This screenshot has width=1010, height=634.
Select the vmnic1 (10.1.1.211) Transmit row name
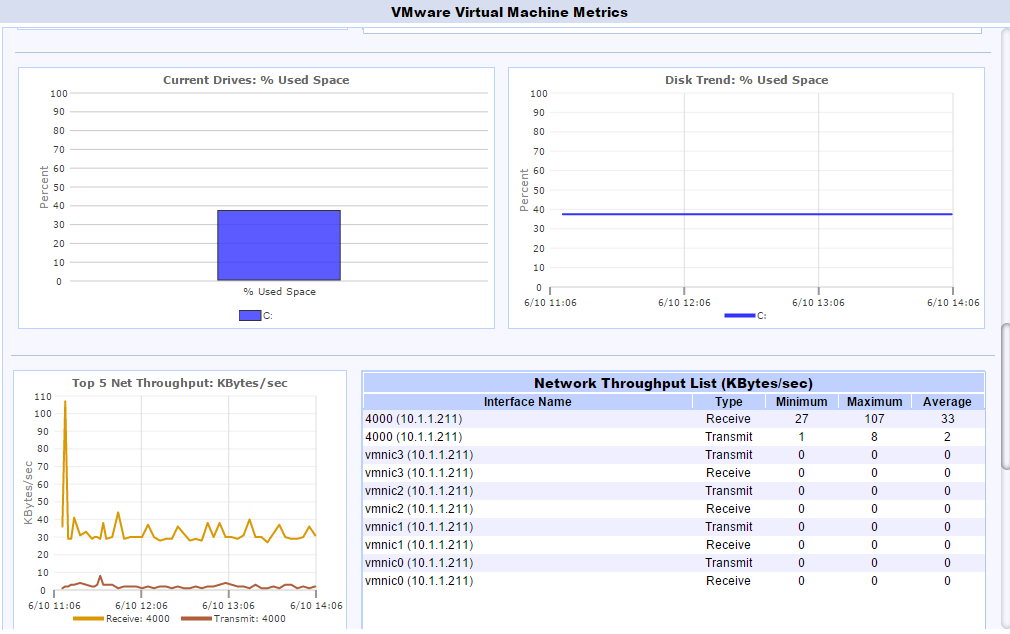point(419,527)
